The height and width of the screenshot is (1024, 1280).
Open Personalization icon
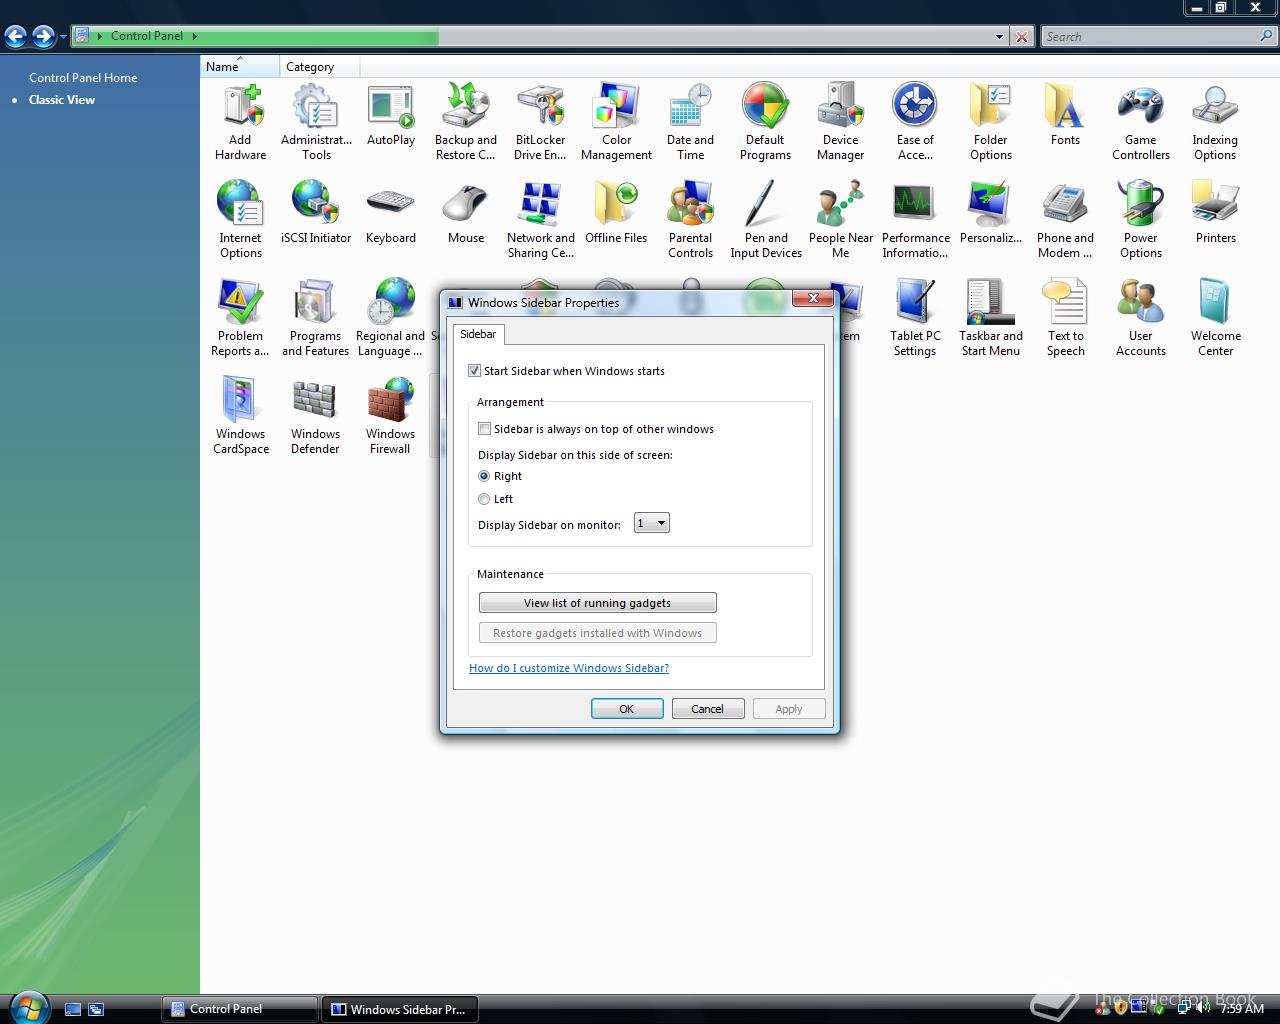pos(991,213)
